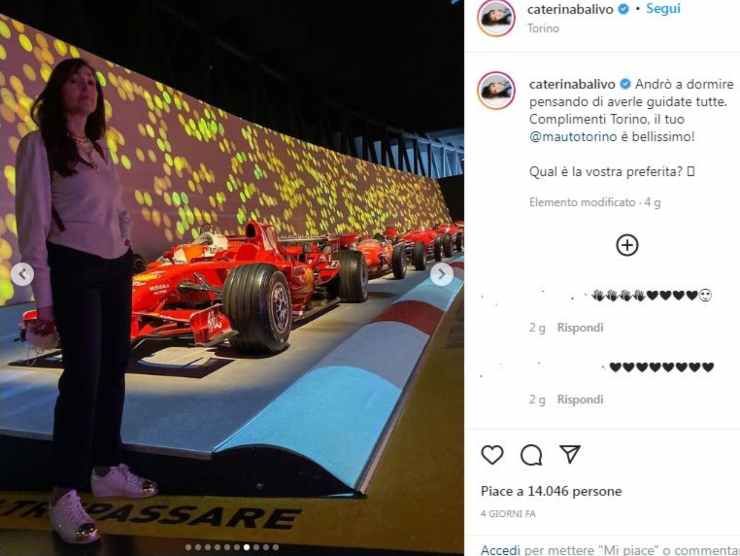Open the caterinabalivo username in the header

pos(570,9)
